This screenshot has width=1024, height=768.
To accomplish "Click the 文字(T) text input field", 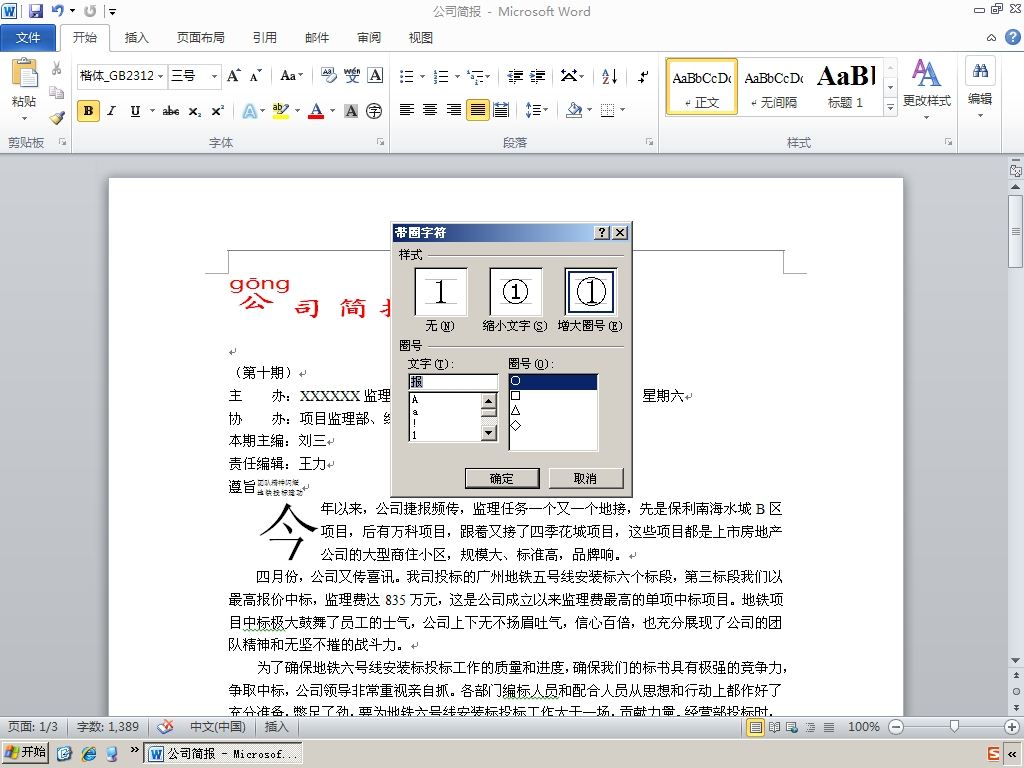I will click(x=453, y=381).
